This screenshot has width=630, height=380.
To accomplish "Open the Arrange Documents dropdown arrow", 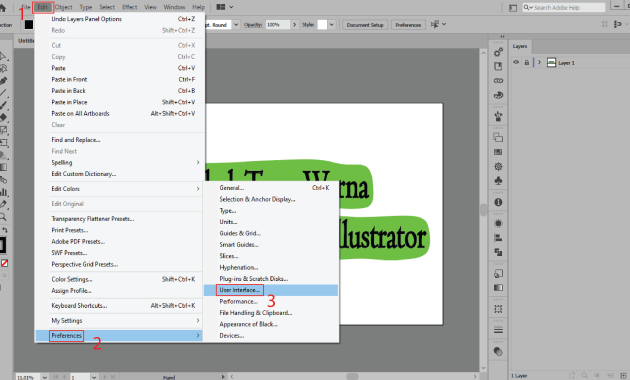I will (x=231, y=7).
